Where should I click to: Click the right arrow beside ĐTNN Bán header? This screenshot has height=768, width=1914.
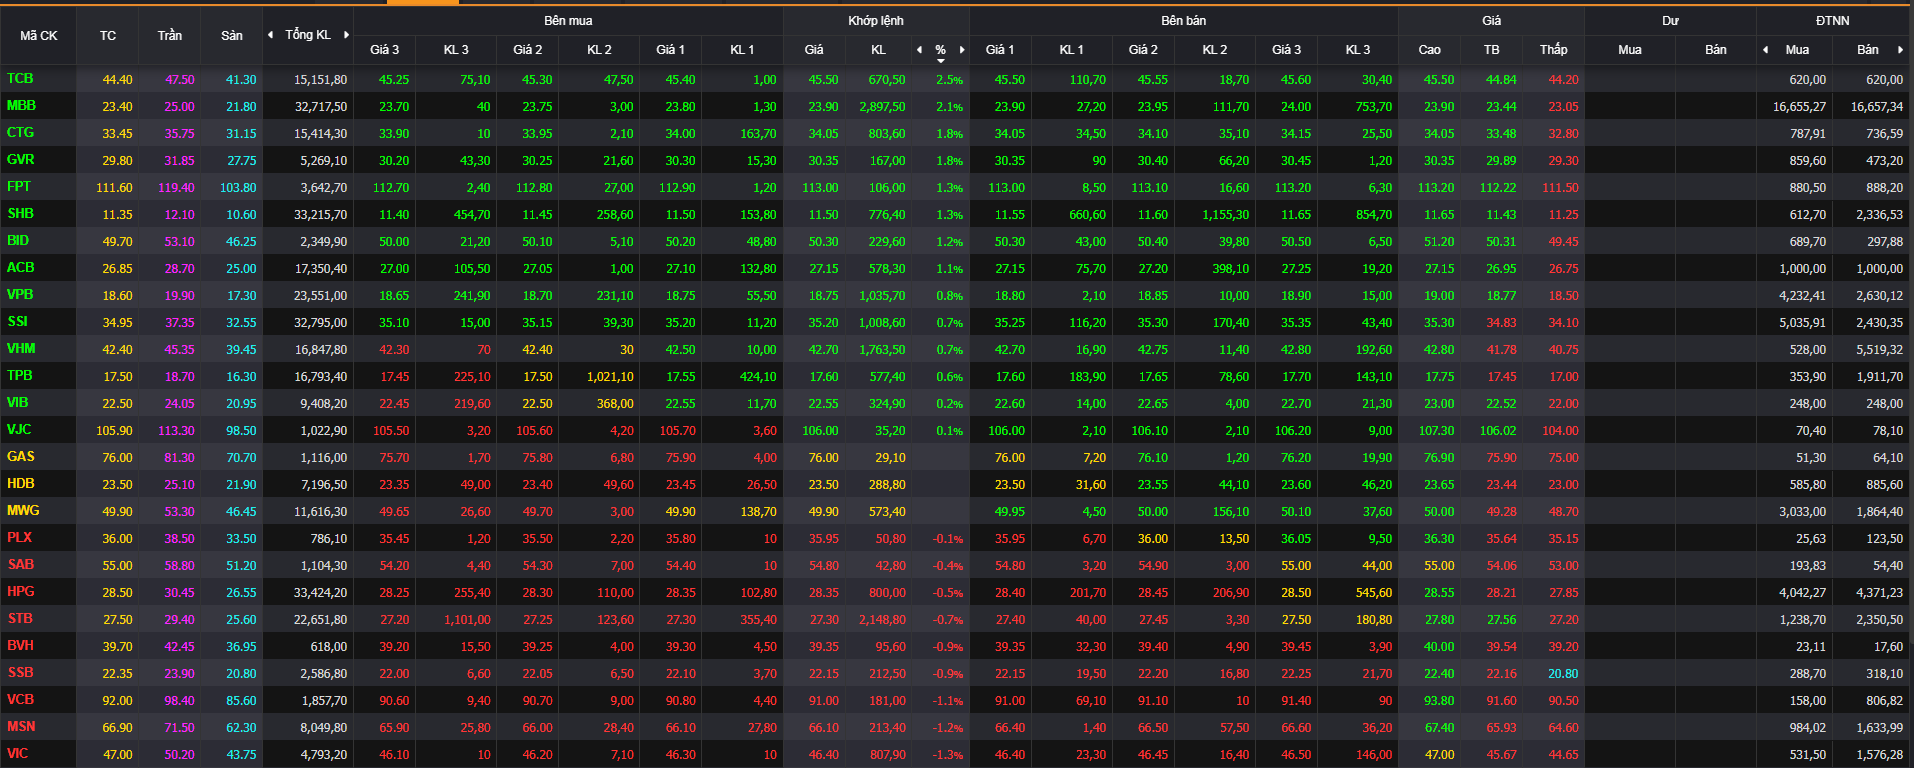click(1900, 50)
